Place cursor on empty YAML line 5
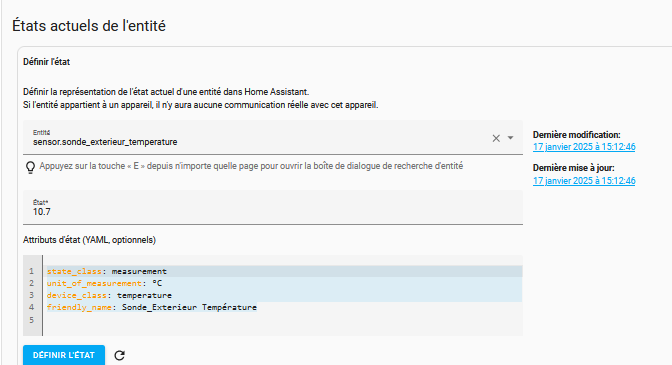Viewport: 672px width, 365px height. [282, 320]
